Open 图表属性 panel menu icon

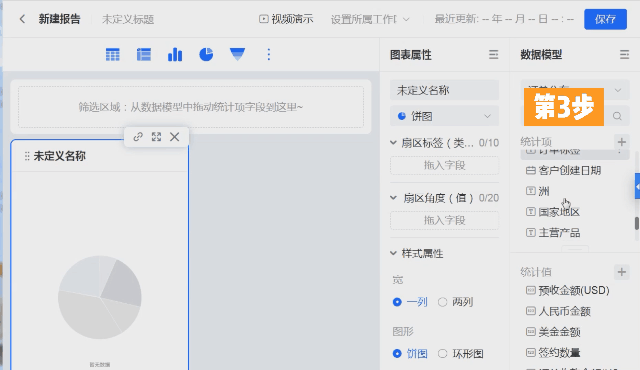(x=493, y=55)
